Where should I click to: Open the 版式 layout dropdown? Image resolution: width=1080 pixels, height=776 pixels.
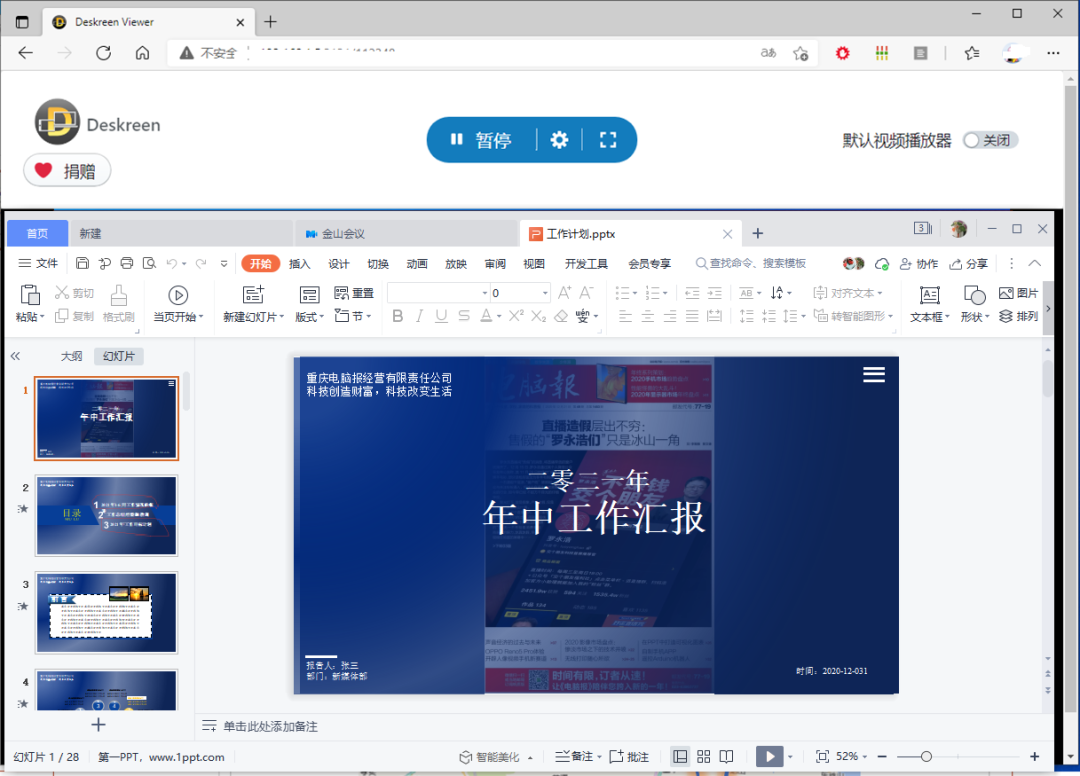(x=306, y=315)
